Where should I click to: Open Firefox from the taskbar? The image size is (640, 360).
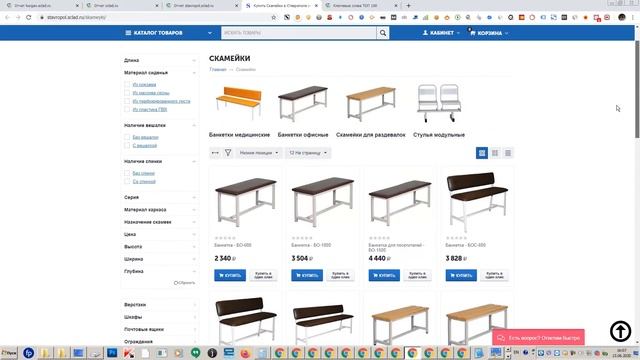click(x=245, y=353)
